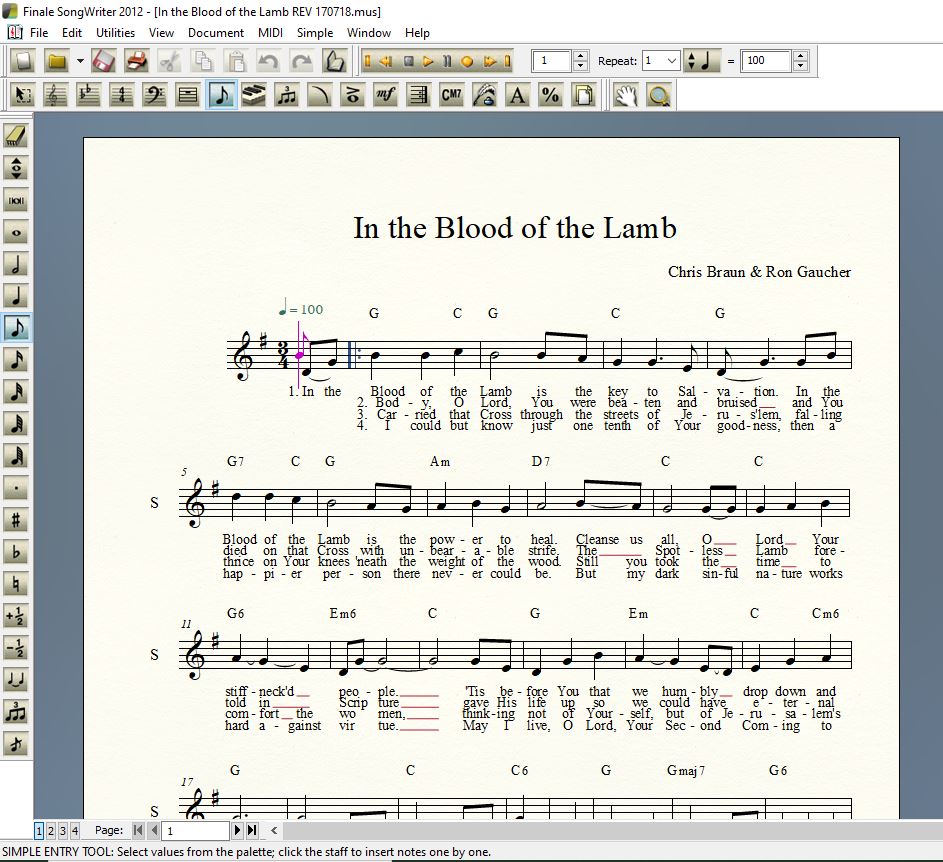
Task: Go to the next page arrow
Action: [x=237, y=830]
